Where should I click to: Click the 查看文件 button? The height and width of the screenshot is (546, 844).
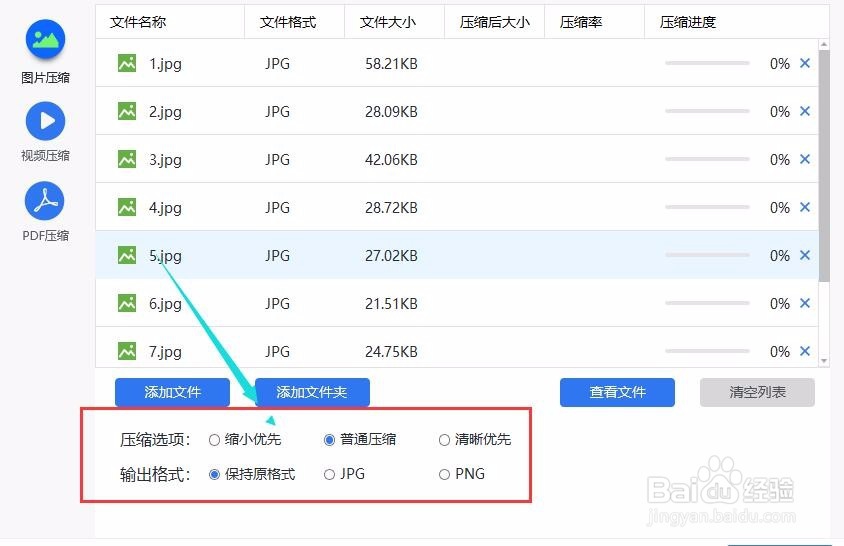(617, 392)
